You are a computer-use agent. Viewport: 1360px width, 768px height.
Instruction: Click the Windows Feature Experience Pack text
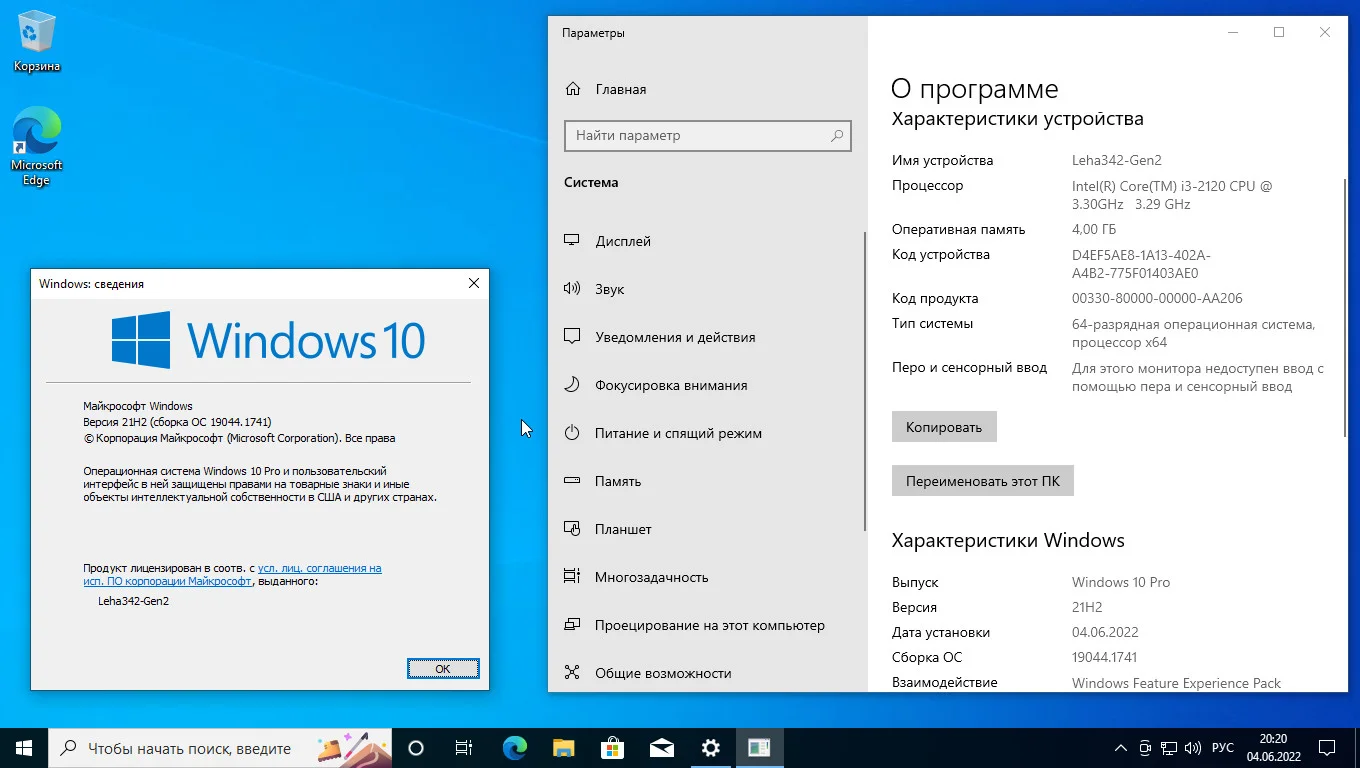coord(1176,683)
